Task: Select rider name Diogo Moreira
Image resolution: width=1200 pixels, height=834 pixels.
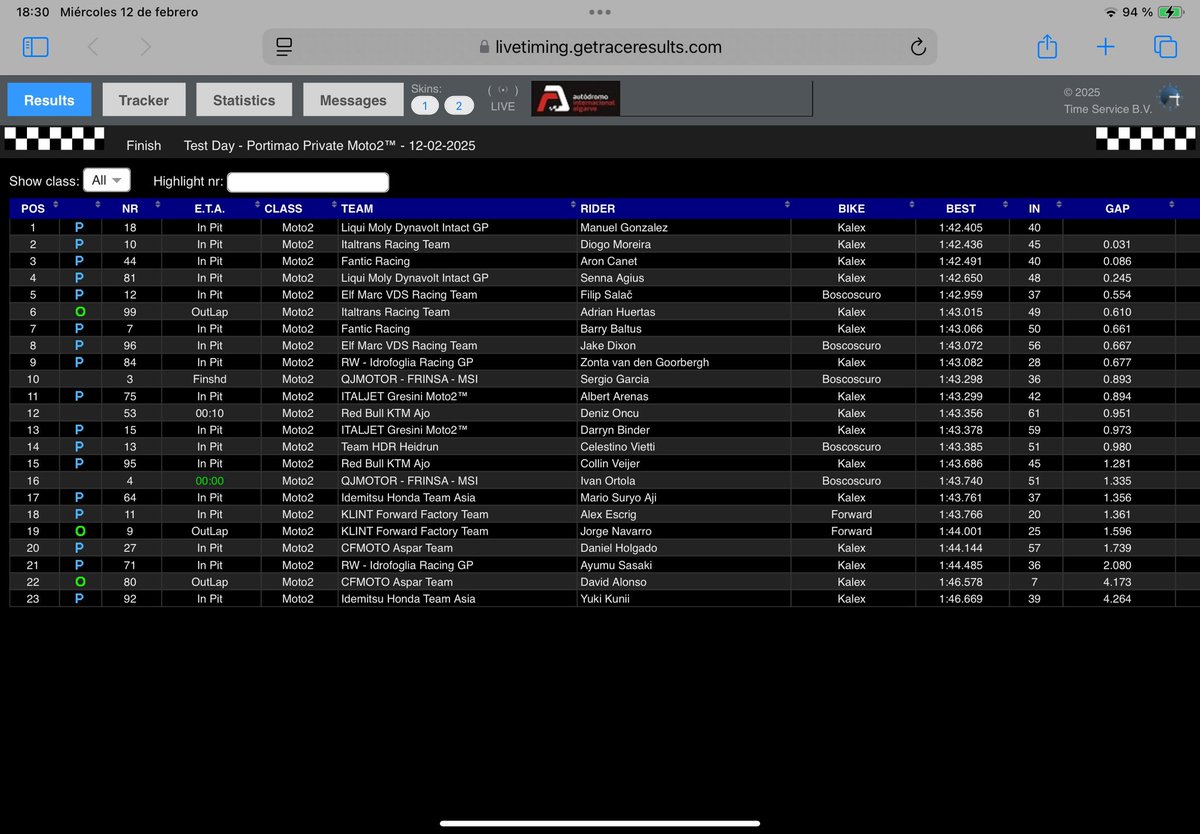Action: pos(615,244)
